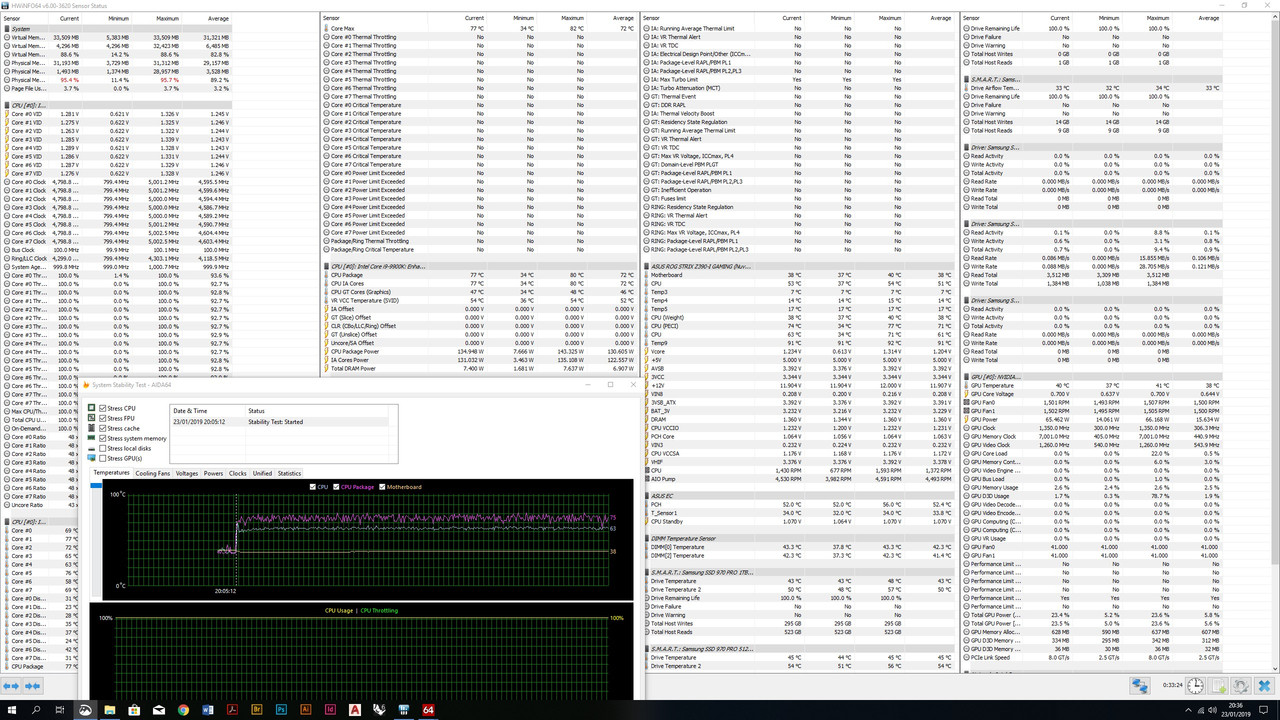
Task: Switch to the Statistics tab
Action: [289, 473]
